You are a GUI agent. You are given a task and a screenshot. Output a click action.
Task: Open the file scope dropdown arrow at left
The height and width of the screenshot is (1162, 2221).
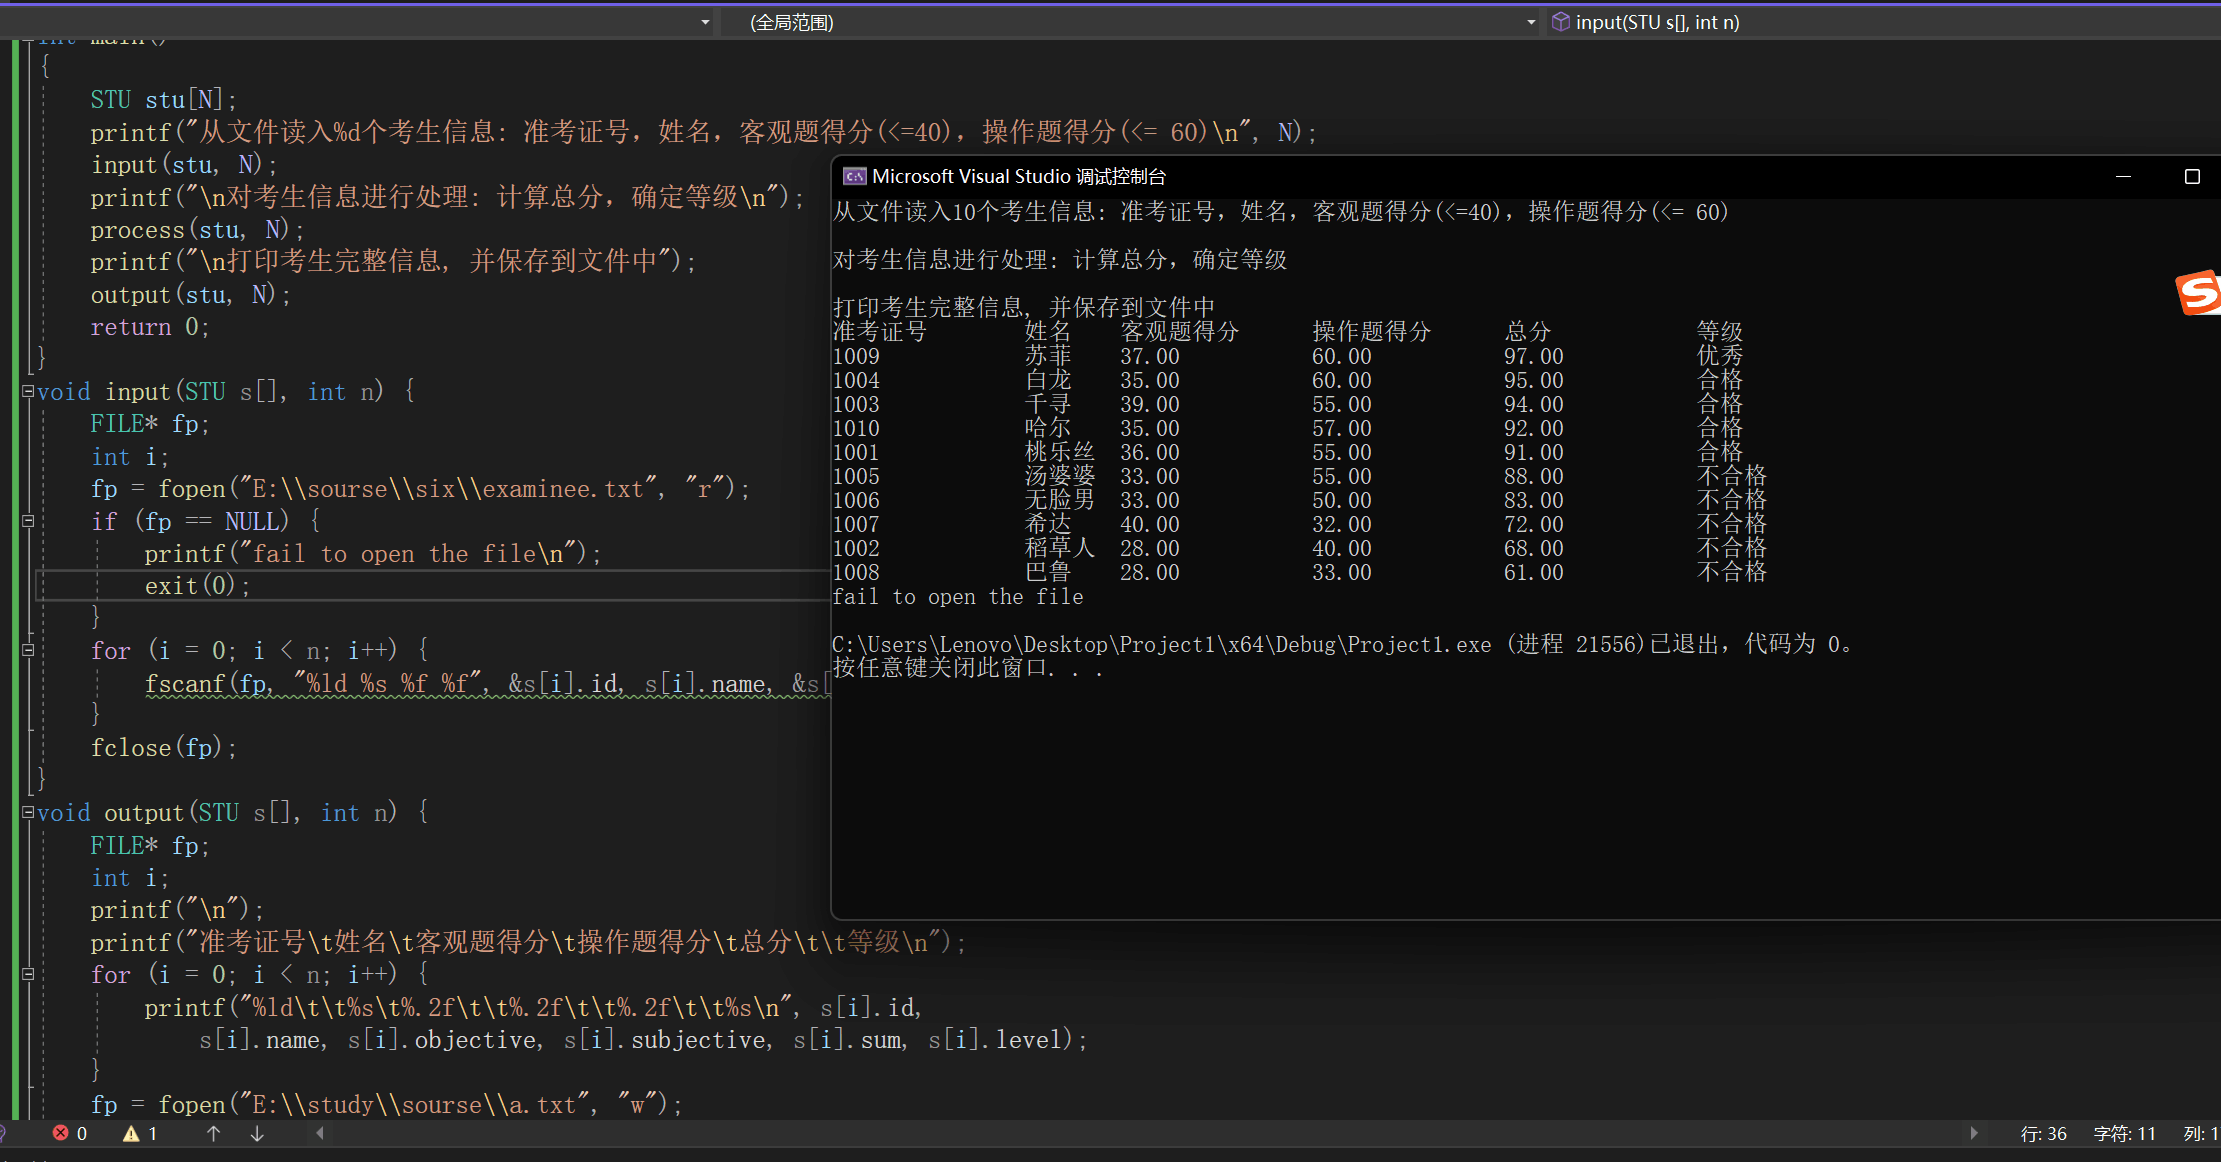(x=705, y=22)
